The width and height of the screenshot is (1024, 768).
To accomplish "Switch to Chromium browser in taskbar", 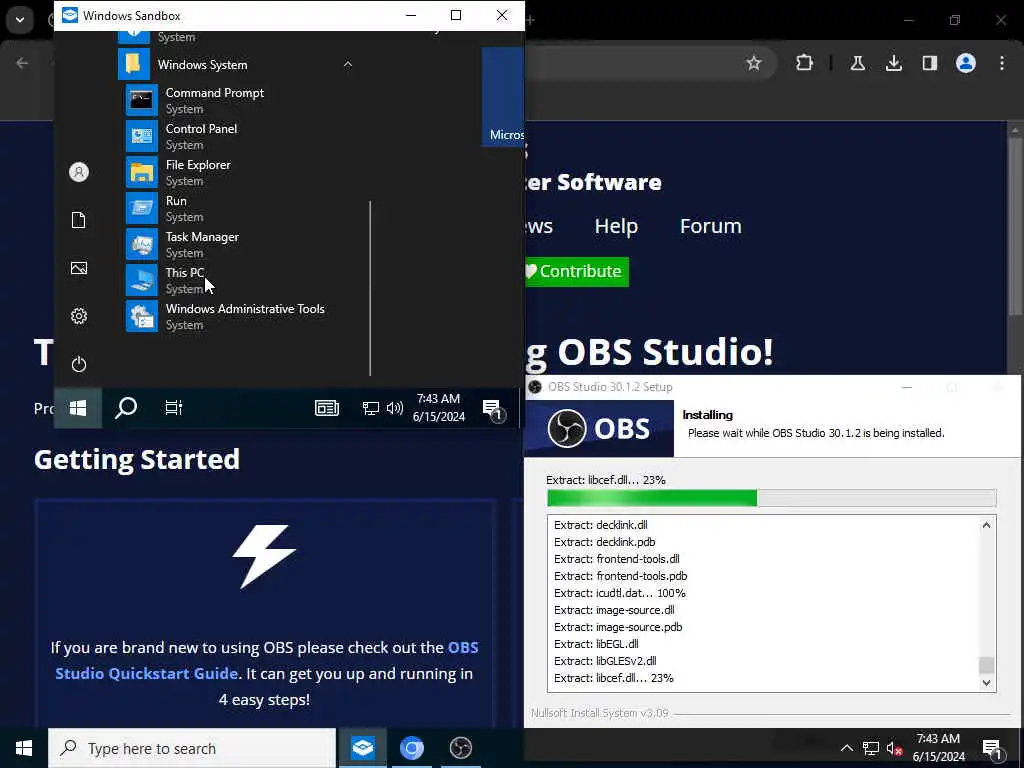I will [411, 748].
